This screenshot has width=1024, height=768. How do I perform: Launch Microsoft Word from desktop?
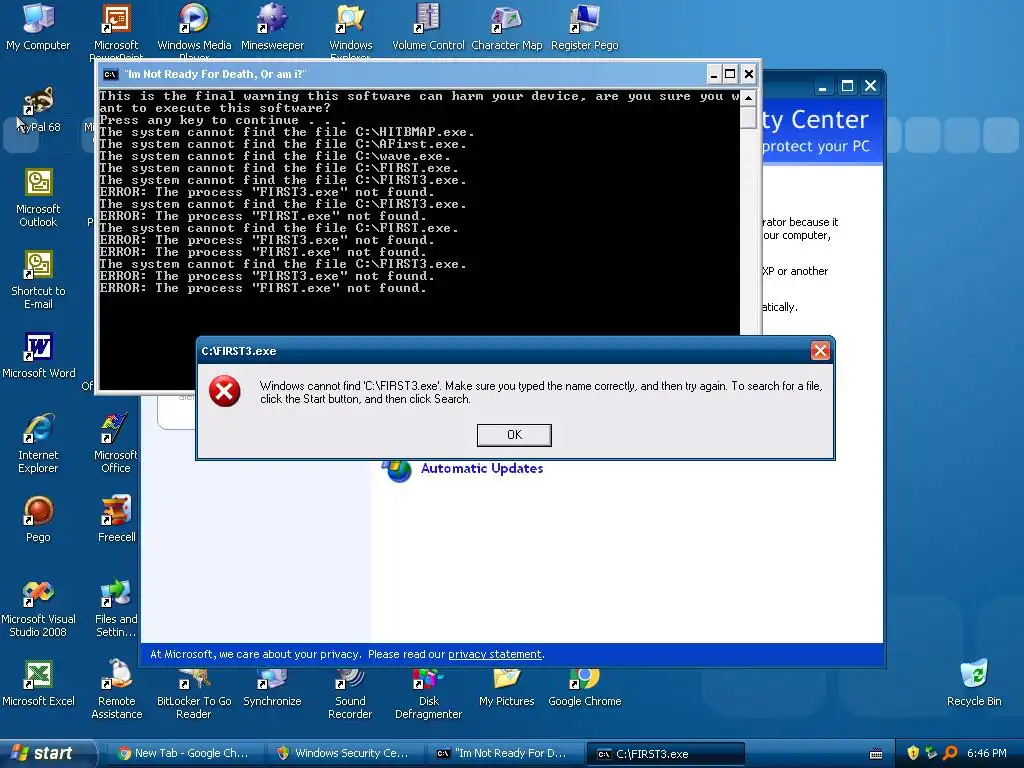tap(39, 355)
